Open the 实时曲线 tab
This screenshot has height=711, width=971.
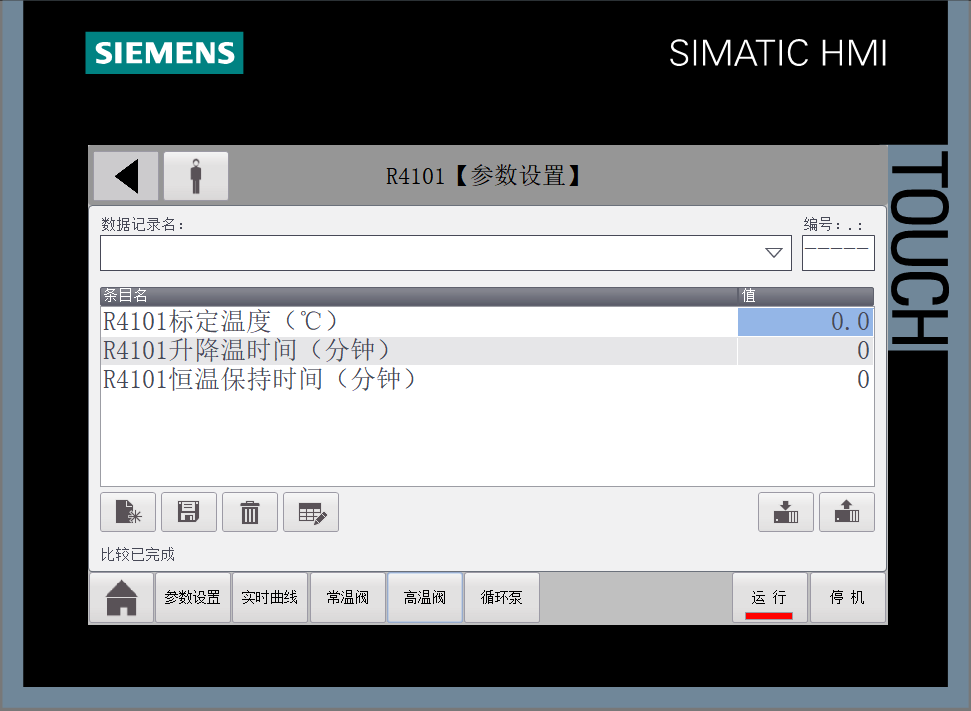coord(269,598)
